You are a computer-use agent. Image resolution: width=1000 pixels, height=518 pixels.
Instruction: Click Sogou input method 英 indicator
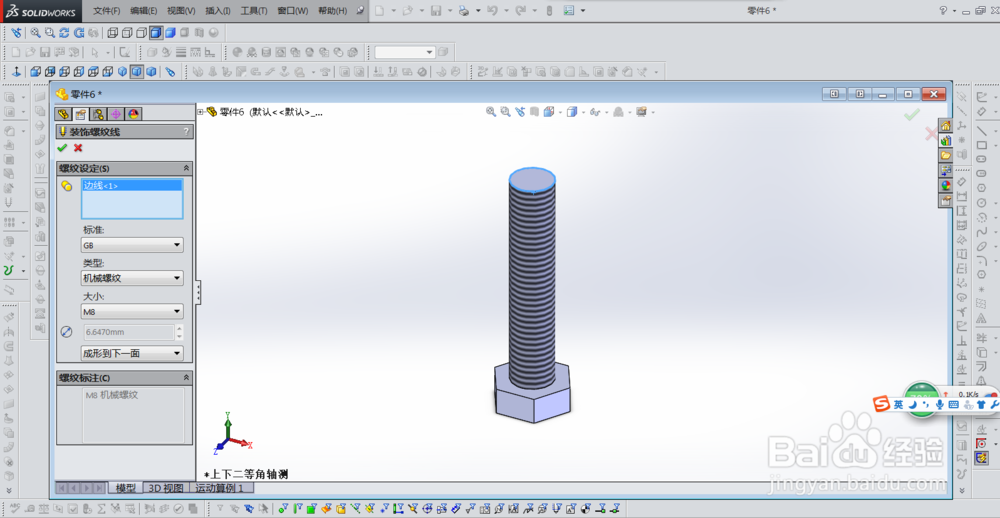(898, 404)
